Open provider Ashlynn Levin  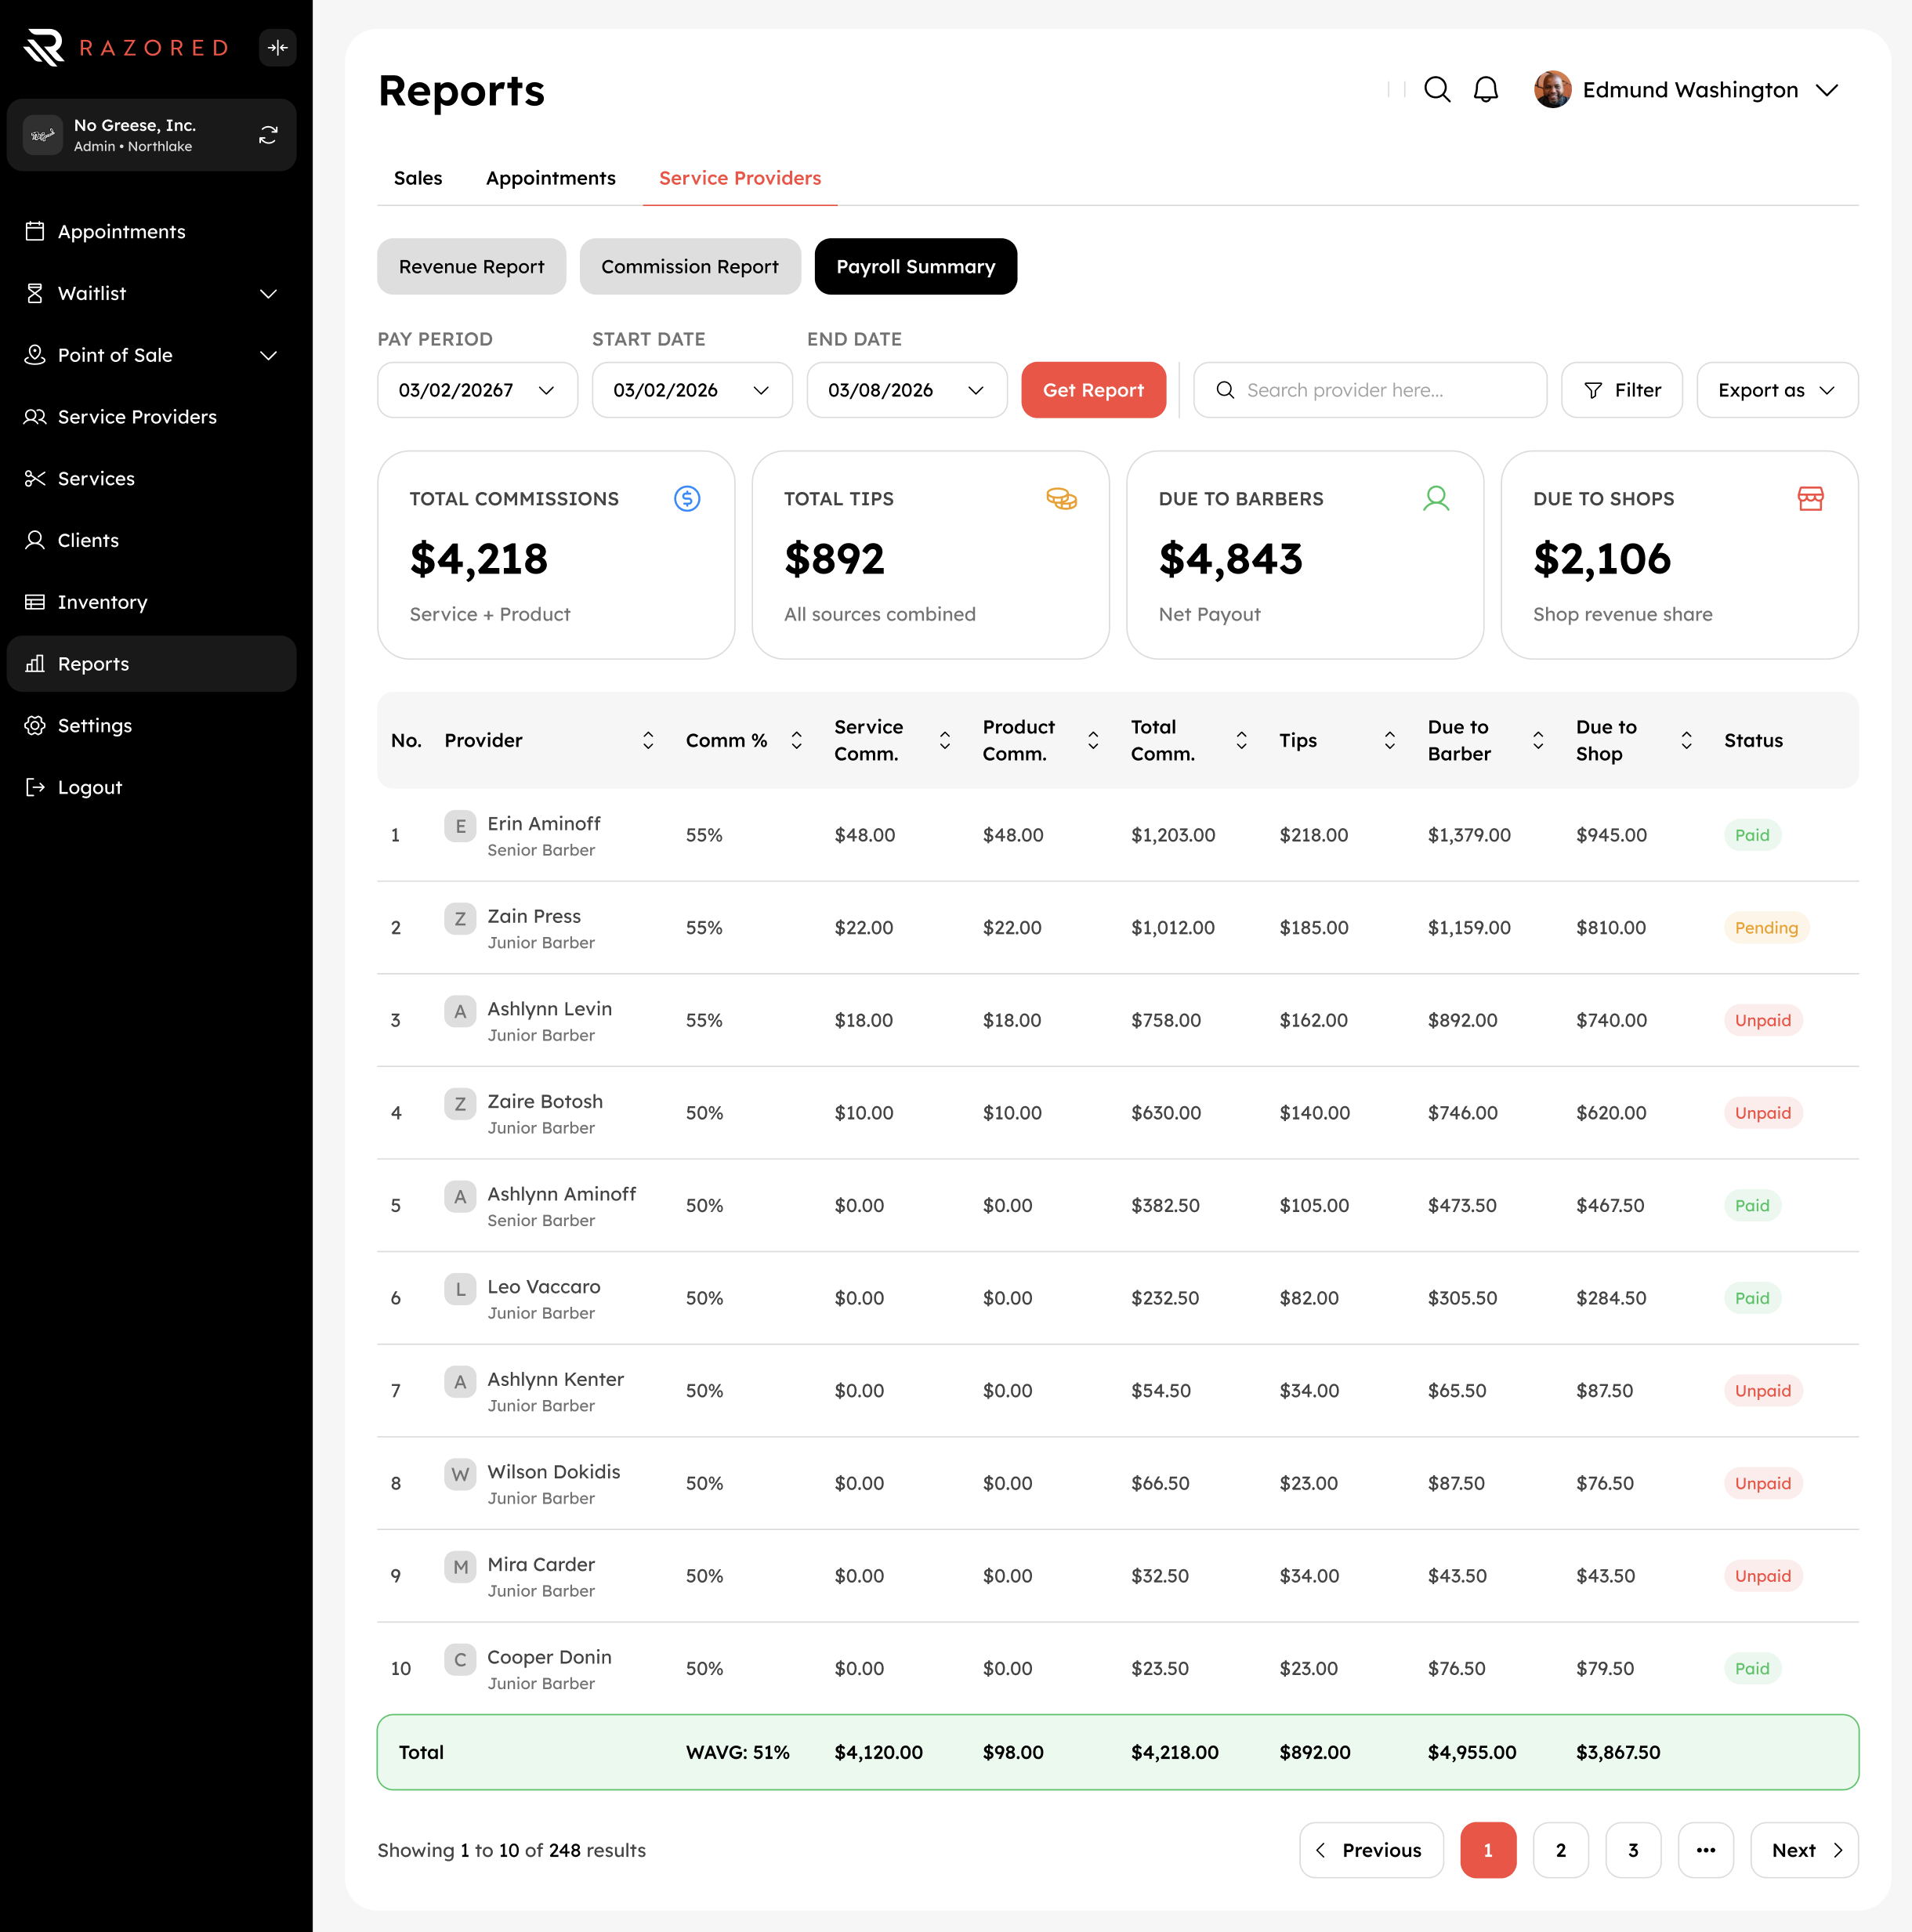coord(550,1009)
